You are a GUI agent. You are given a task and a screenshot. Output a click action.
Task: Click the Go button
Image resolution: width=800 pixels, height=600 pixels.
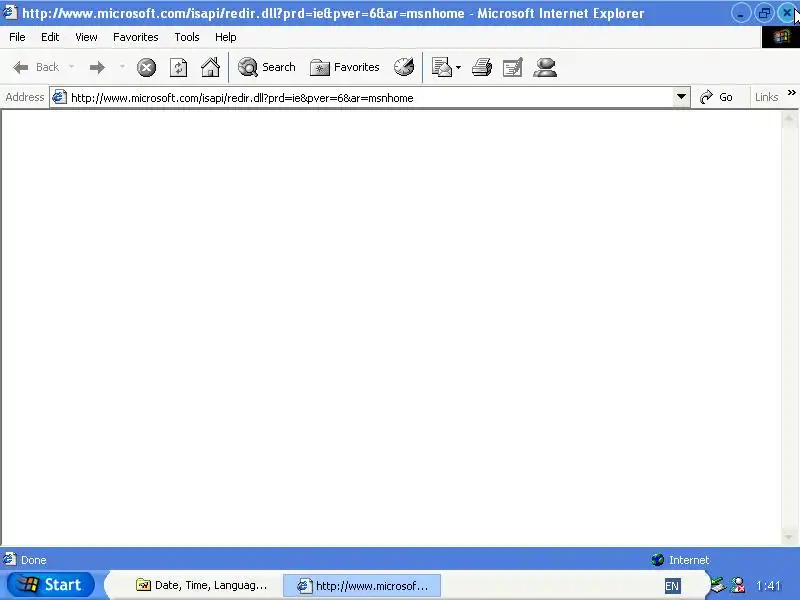pyautogui.click(x=716, y=97)
